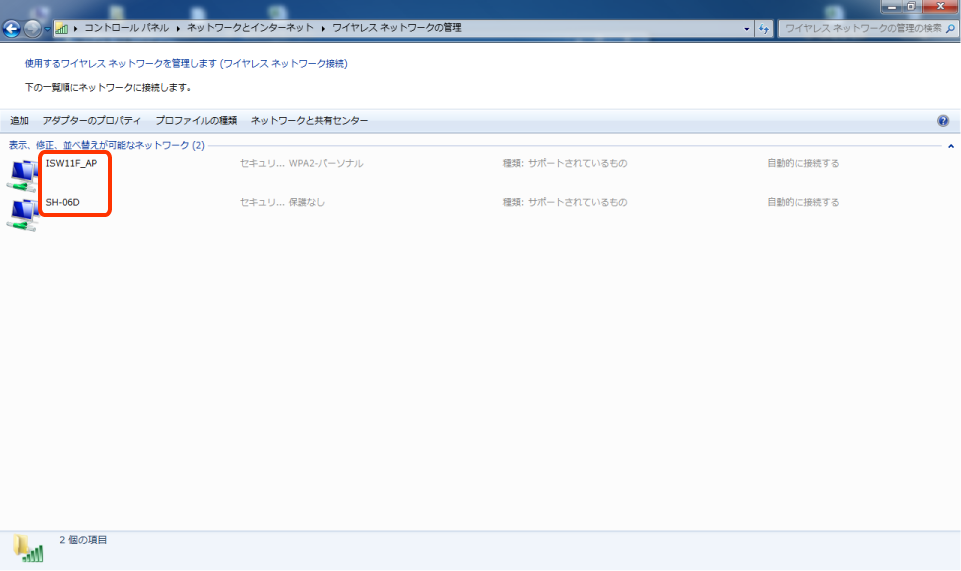The height and width of the screenshot is (571, 961).
Task: Open ネットワークと共有センター from the toolbar
Action: point(309,121)
